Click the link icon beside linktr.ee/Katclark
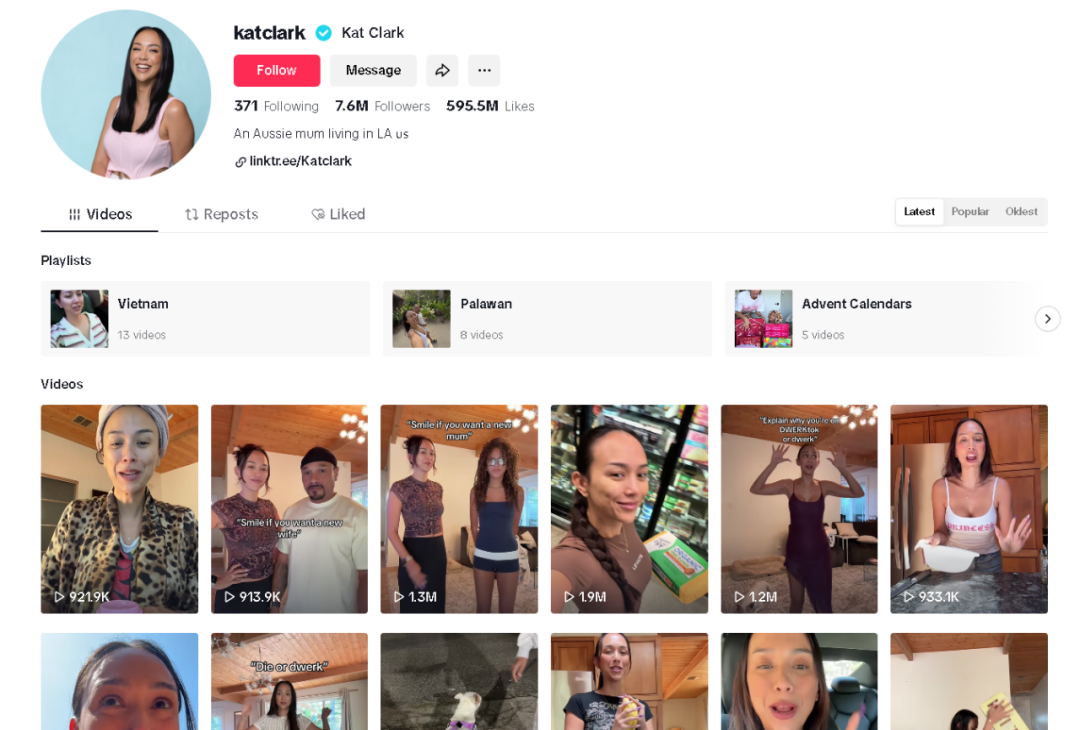Image resolution: width=1080 pixels, height=730 pixels. click(240, 162)
